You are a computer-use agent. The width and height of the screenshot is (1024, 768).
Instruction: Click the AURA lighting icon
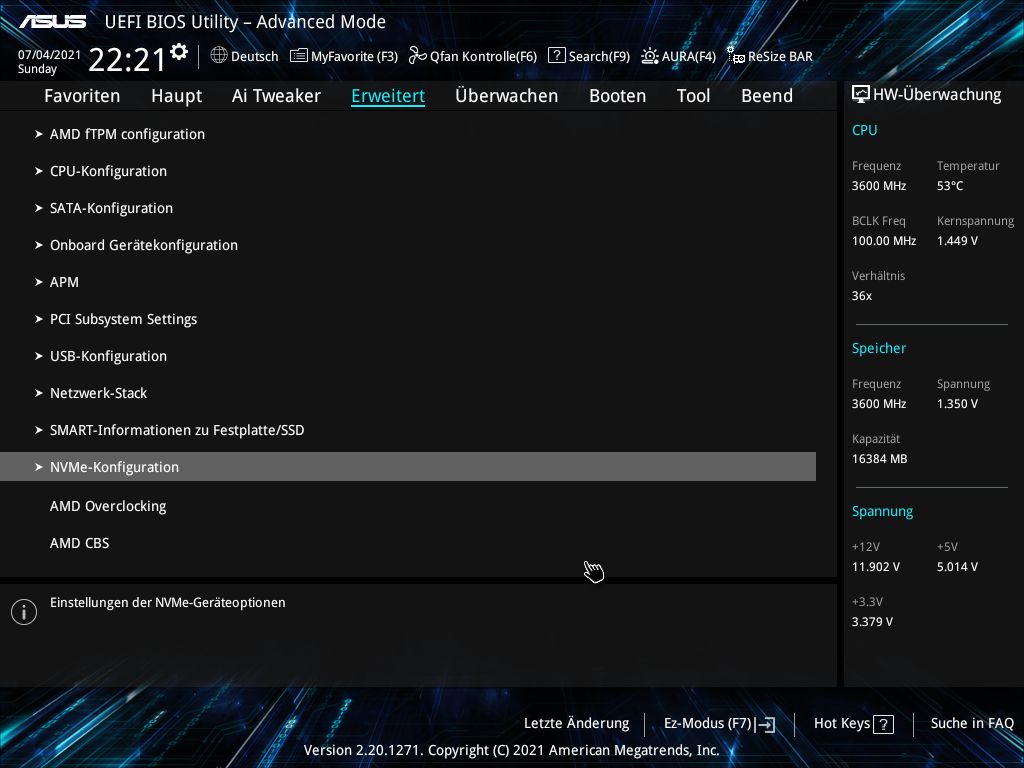(x=650, y=56)
